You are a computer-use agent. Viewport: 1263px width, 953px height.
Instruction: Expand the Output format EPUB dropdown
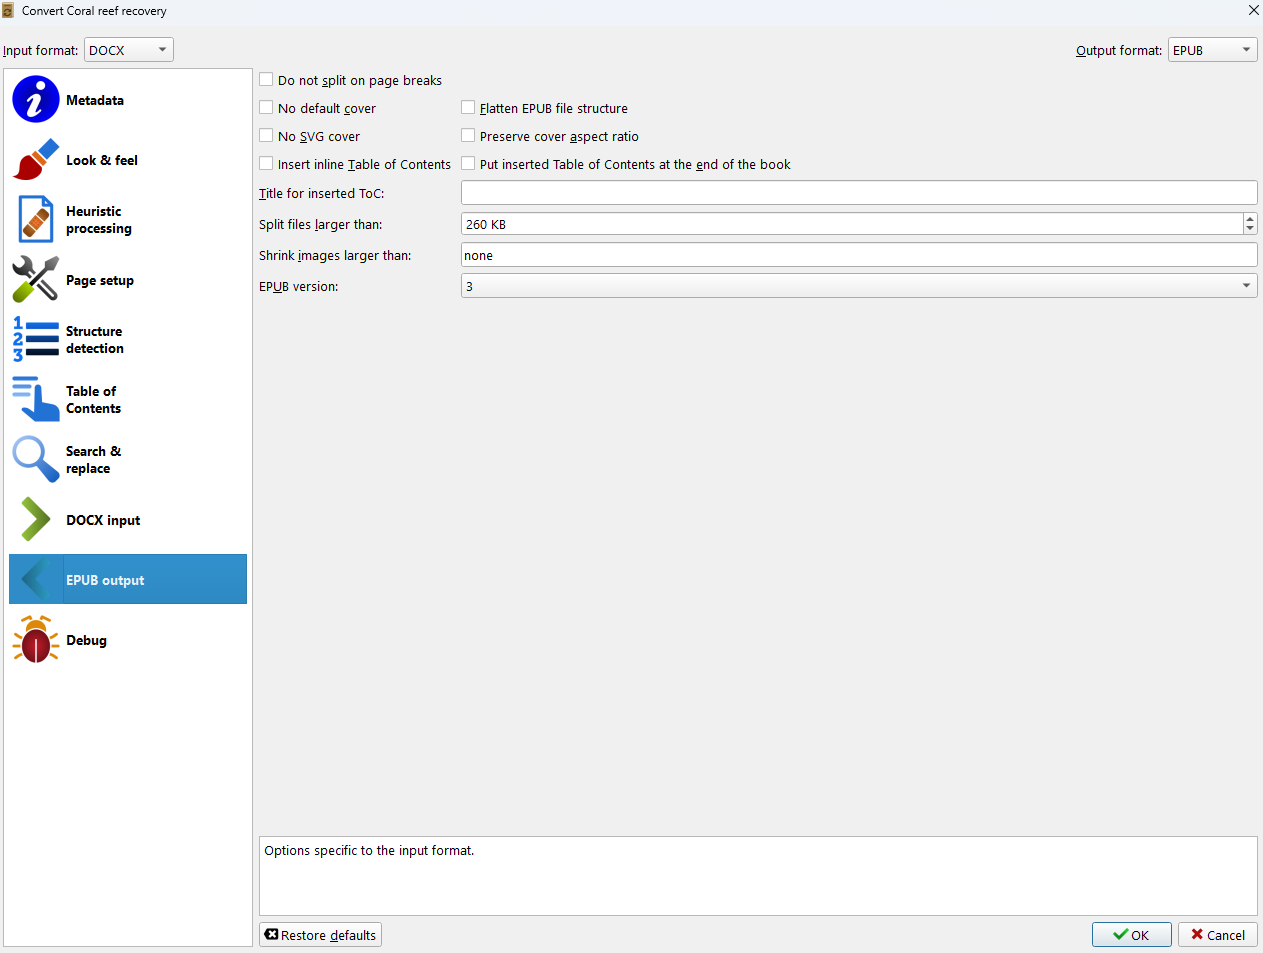pos(1212,50)
